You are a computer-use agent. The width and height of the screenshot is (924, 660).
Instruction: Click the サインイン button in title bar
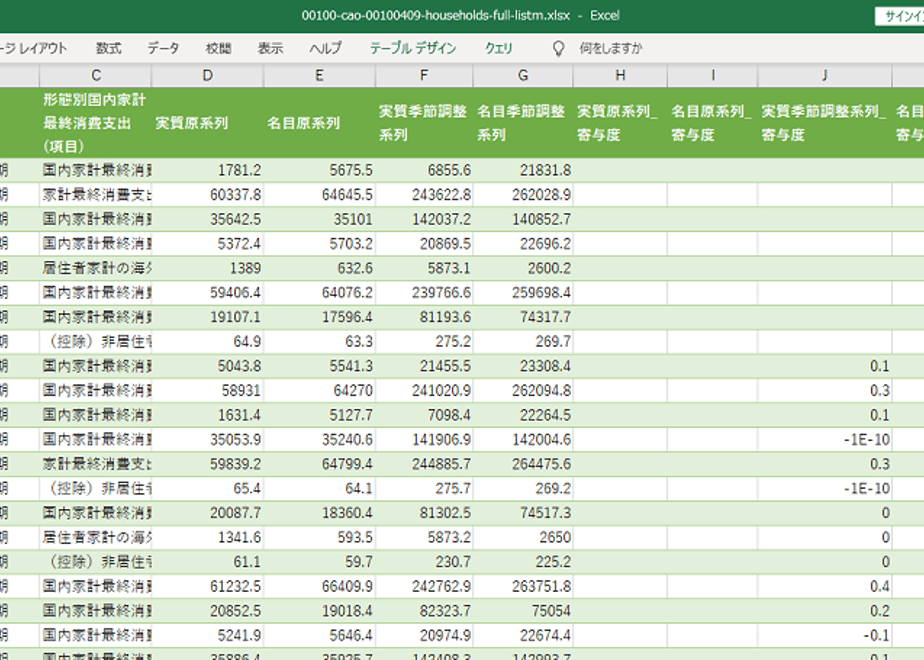click(900, 16)
